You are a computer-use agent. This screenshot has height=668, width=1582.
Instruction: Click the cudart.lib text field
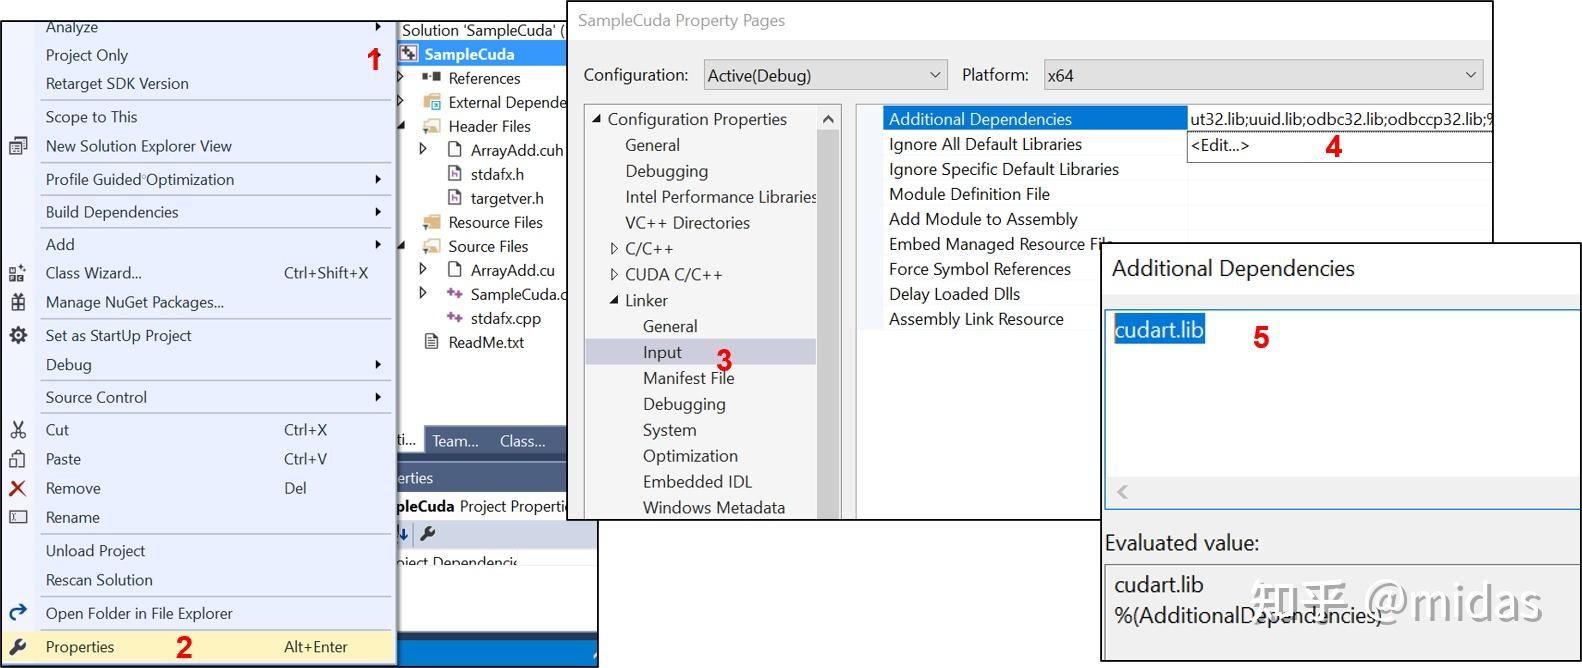click(1342, 393)
